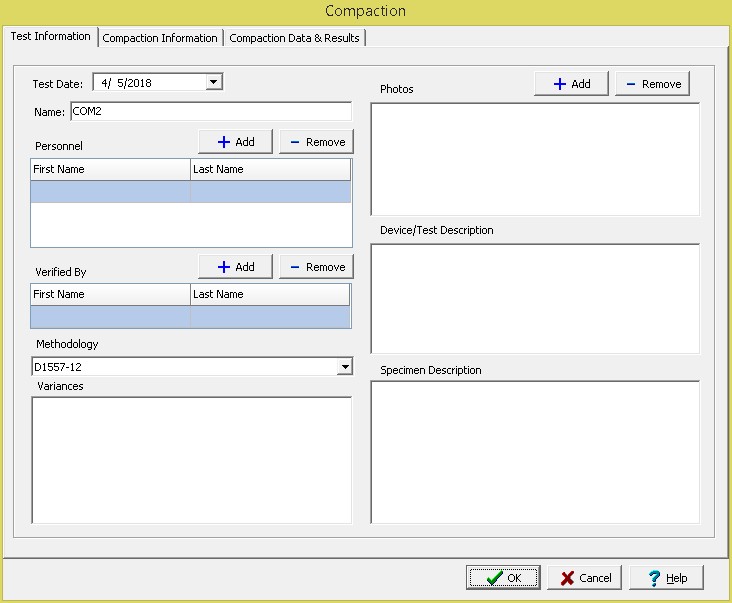Add a photo using the Photos Add button
This screenshot has height=603, width=732.
[571, 84]
